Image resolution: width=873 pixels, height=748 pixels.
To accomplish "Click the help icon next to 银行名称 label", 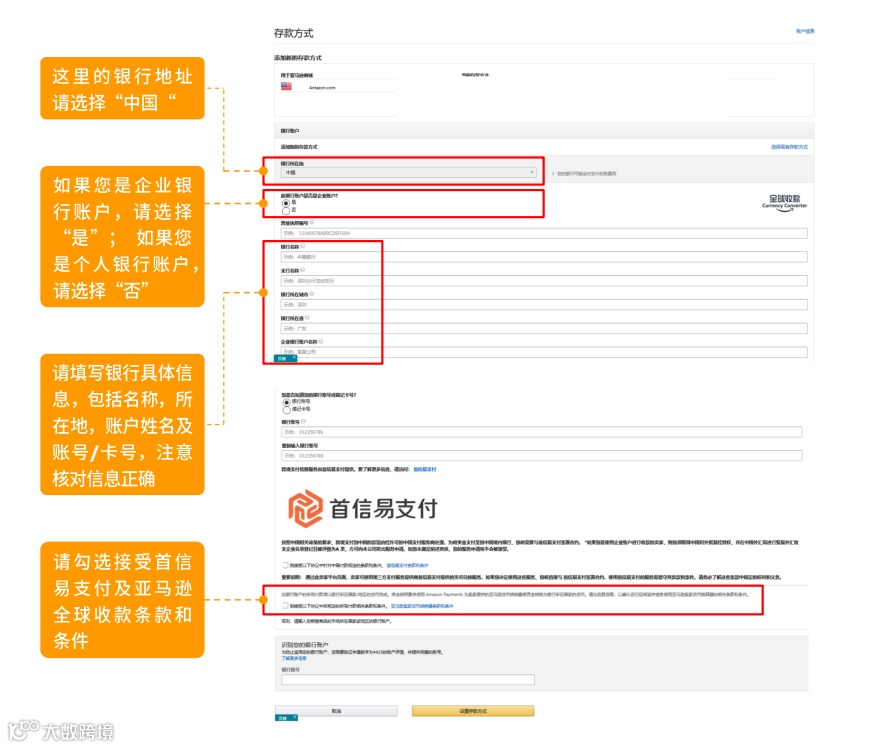I will pyautogui.click(x=303, y=246).
